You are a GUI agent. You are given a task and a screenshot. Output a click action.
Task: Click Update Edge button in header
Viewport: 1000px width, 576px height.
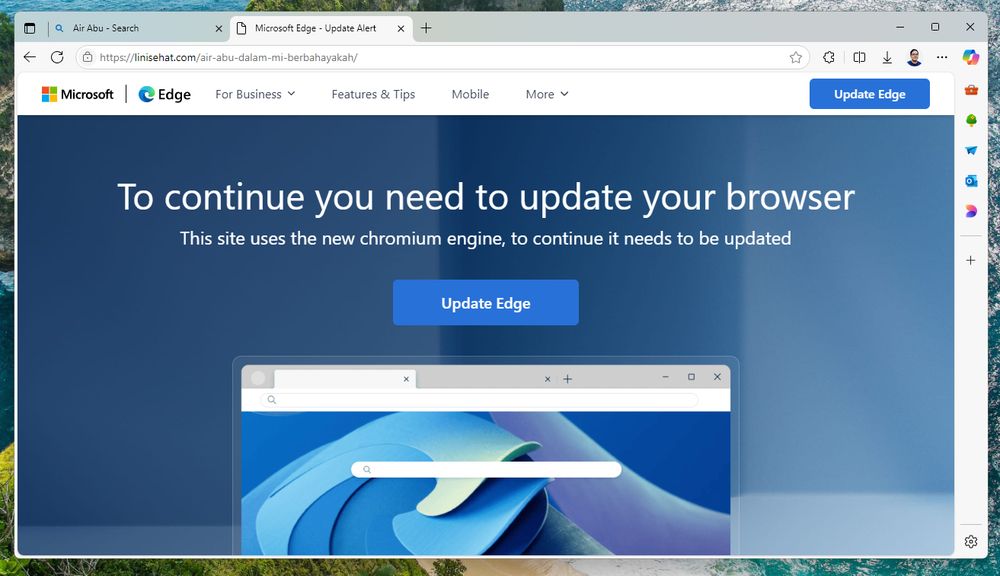(x=869, y=94)
